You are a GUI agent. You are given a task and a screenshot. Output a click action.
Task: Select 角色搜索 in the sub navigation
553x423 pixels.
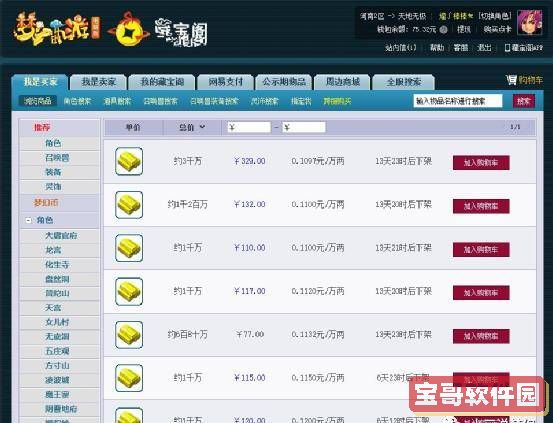coord(77,102)
